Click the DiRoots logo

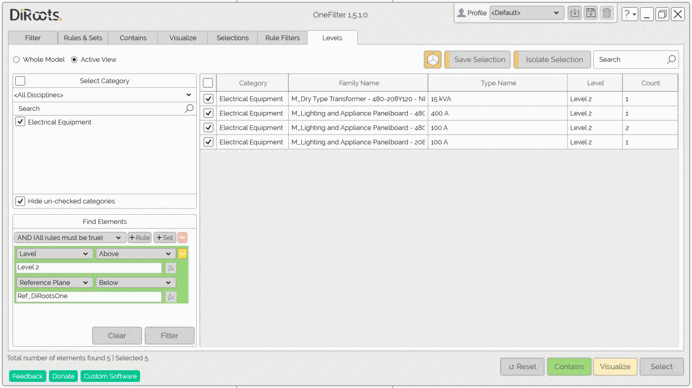pos(35,15)
